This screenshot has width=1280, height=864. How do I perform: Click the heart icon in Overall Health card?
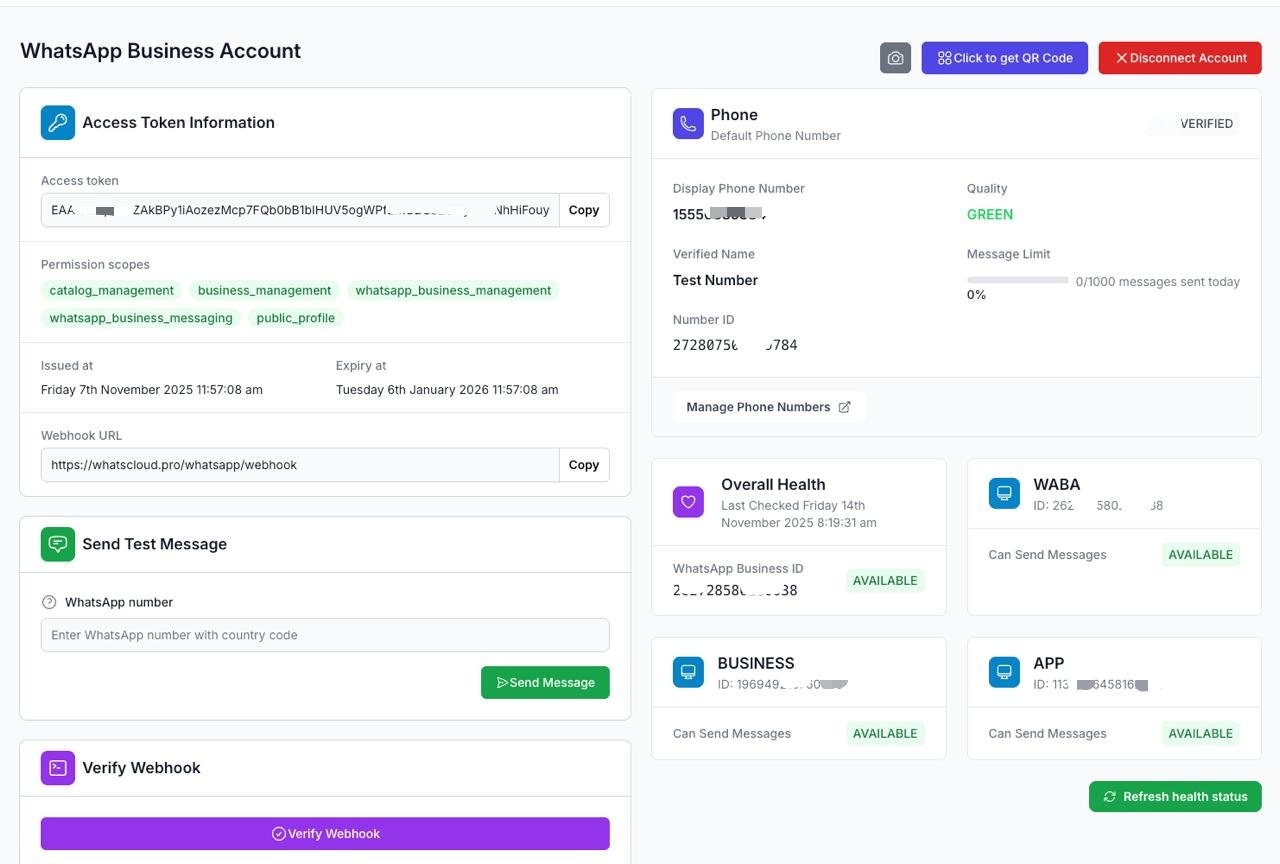(x=688, y=502)
